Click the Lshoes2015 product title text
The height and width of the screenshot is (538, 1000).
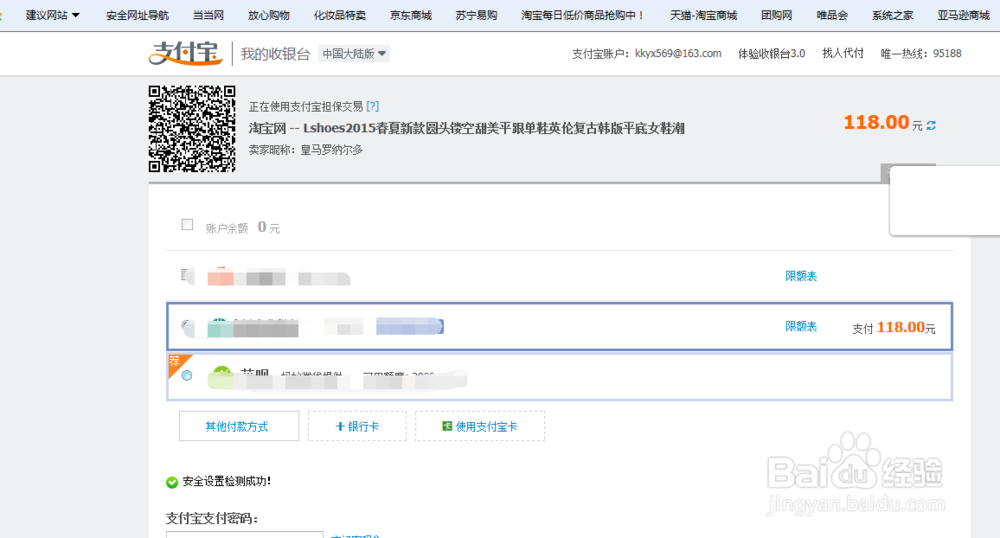point(494,128)
